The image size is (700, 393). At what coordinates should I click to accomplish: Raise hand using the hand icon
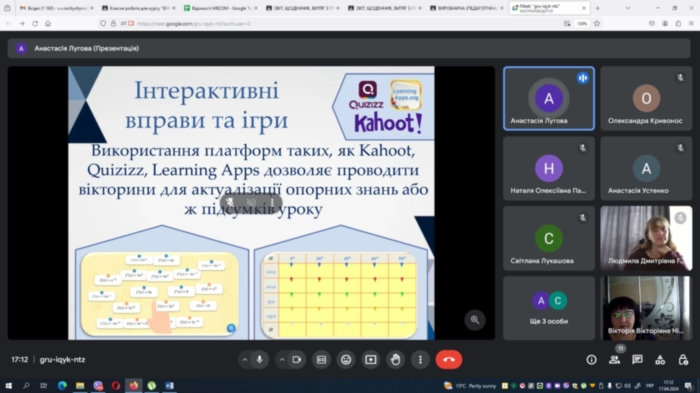pyautogui.click(x=396, y=360)
